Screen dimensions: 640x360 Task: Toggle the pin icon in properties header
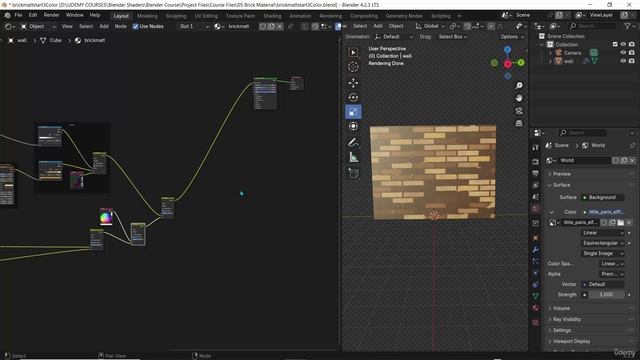coord(632,145)
